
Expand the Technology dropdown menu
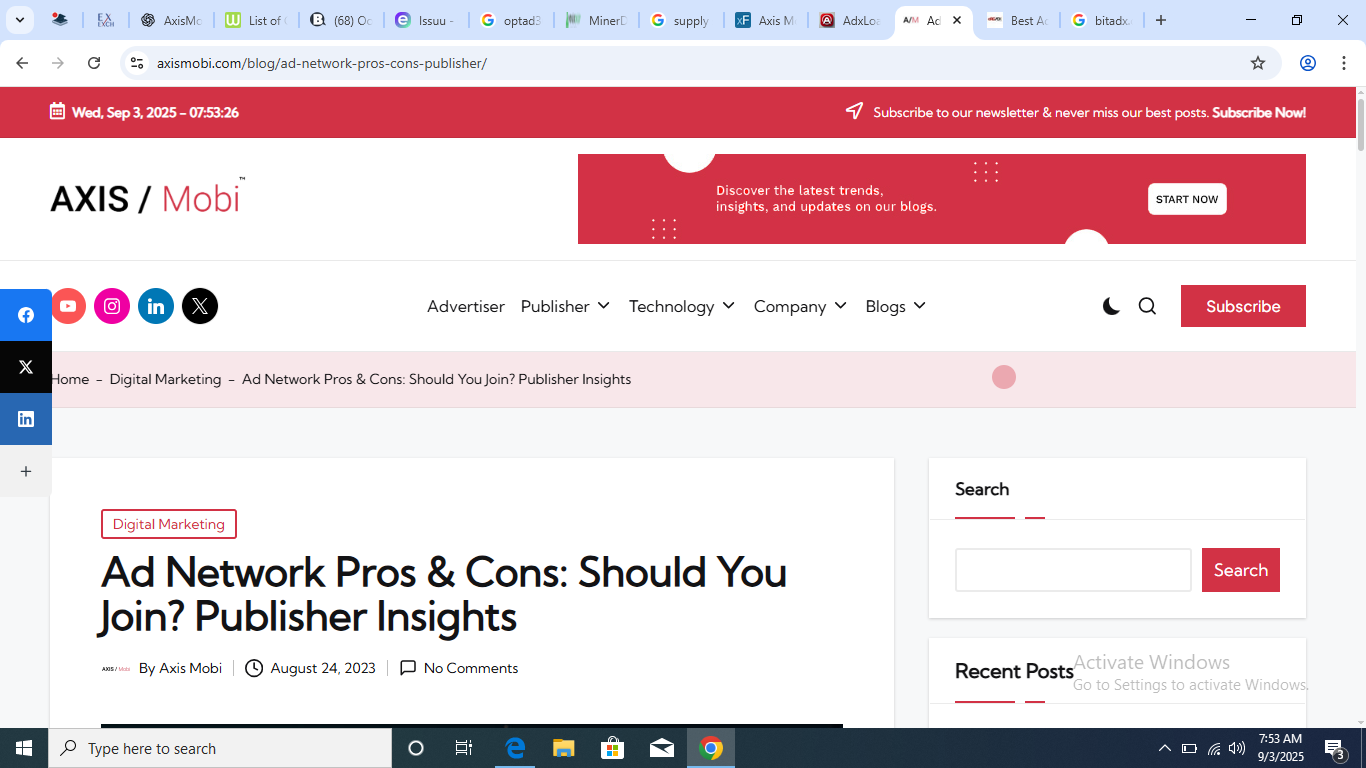pyautogui.click(x=681, y=306)
